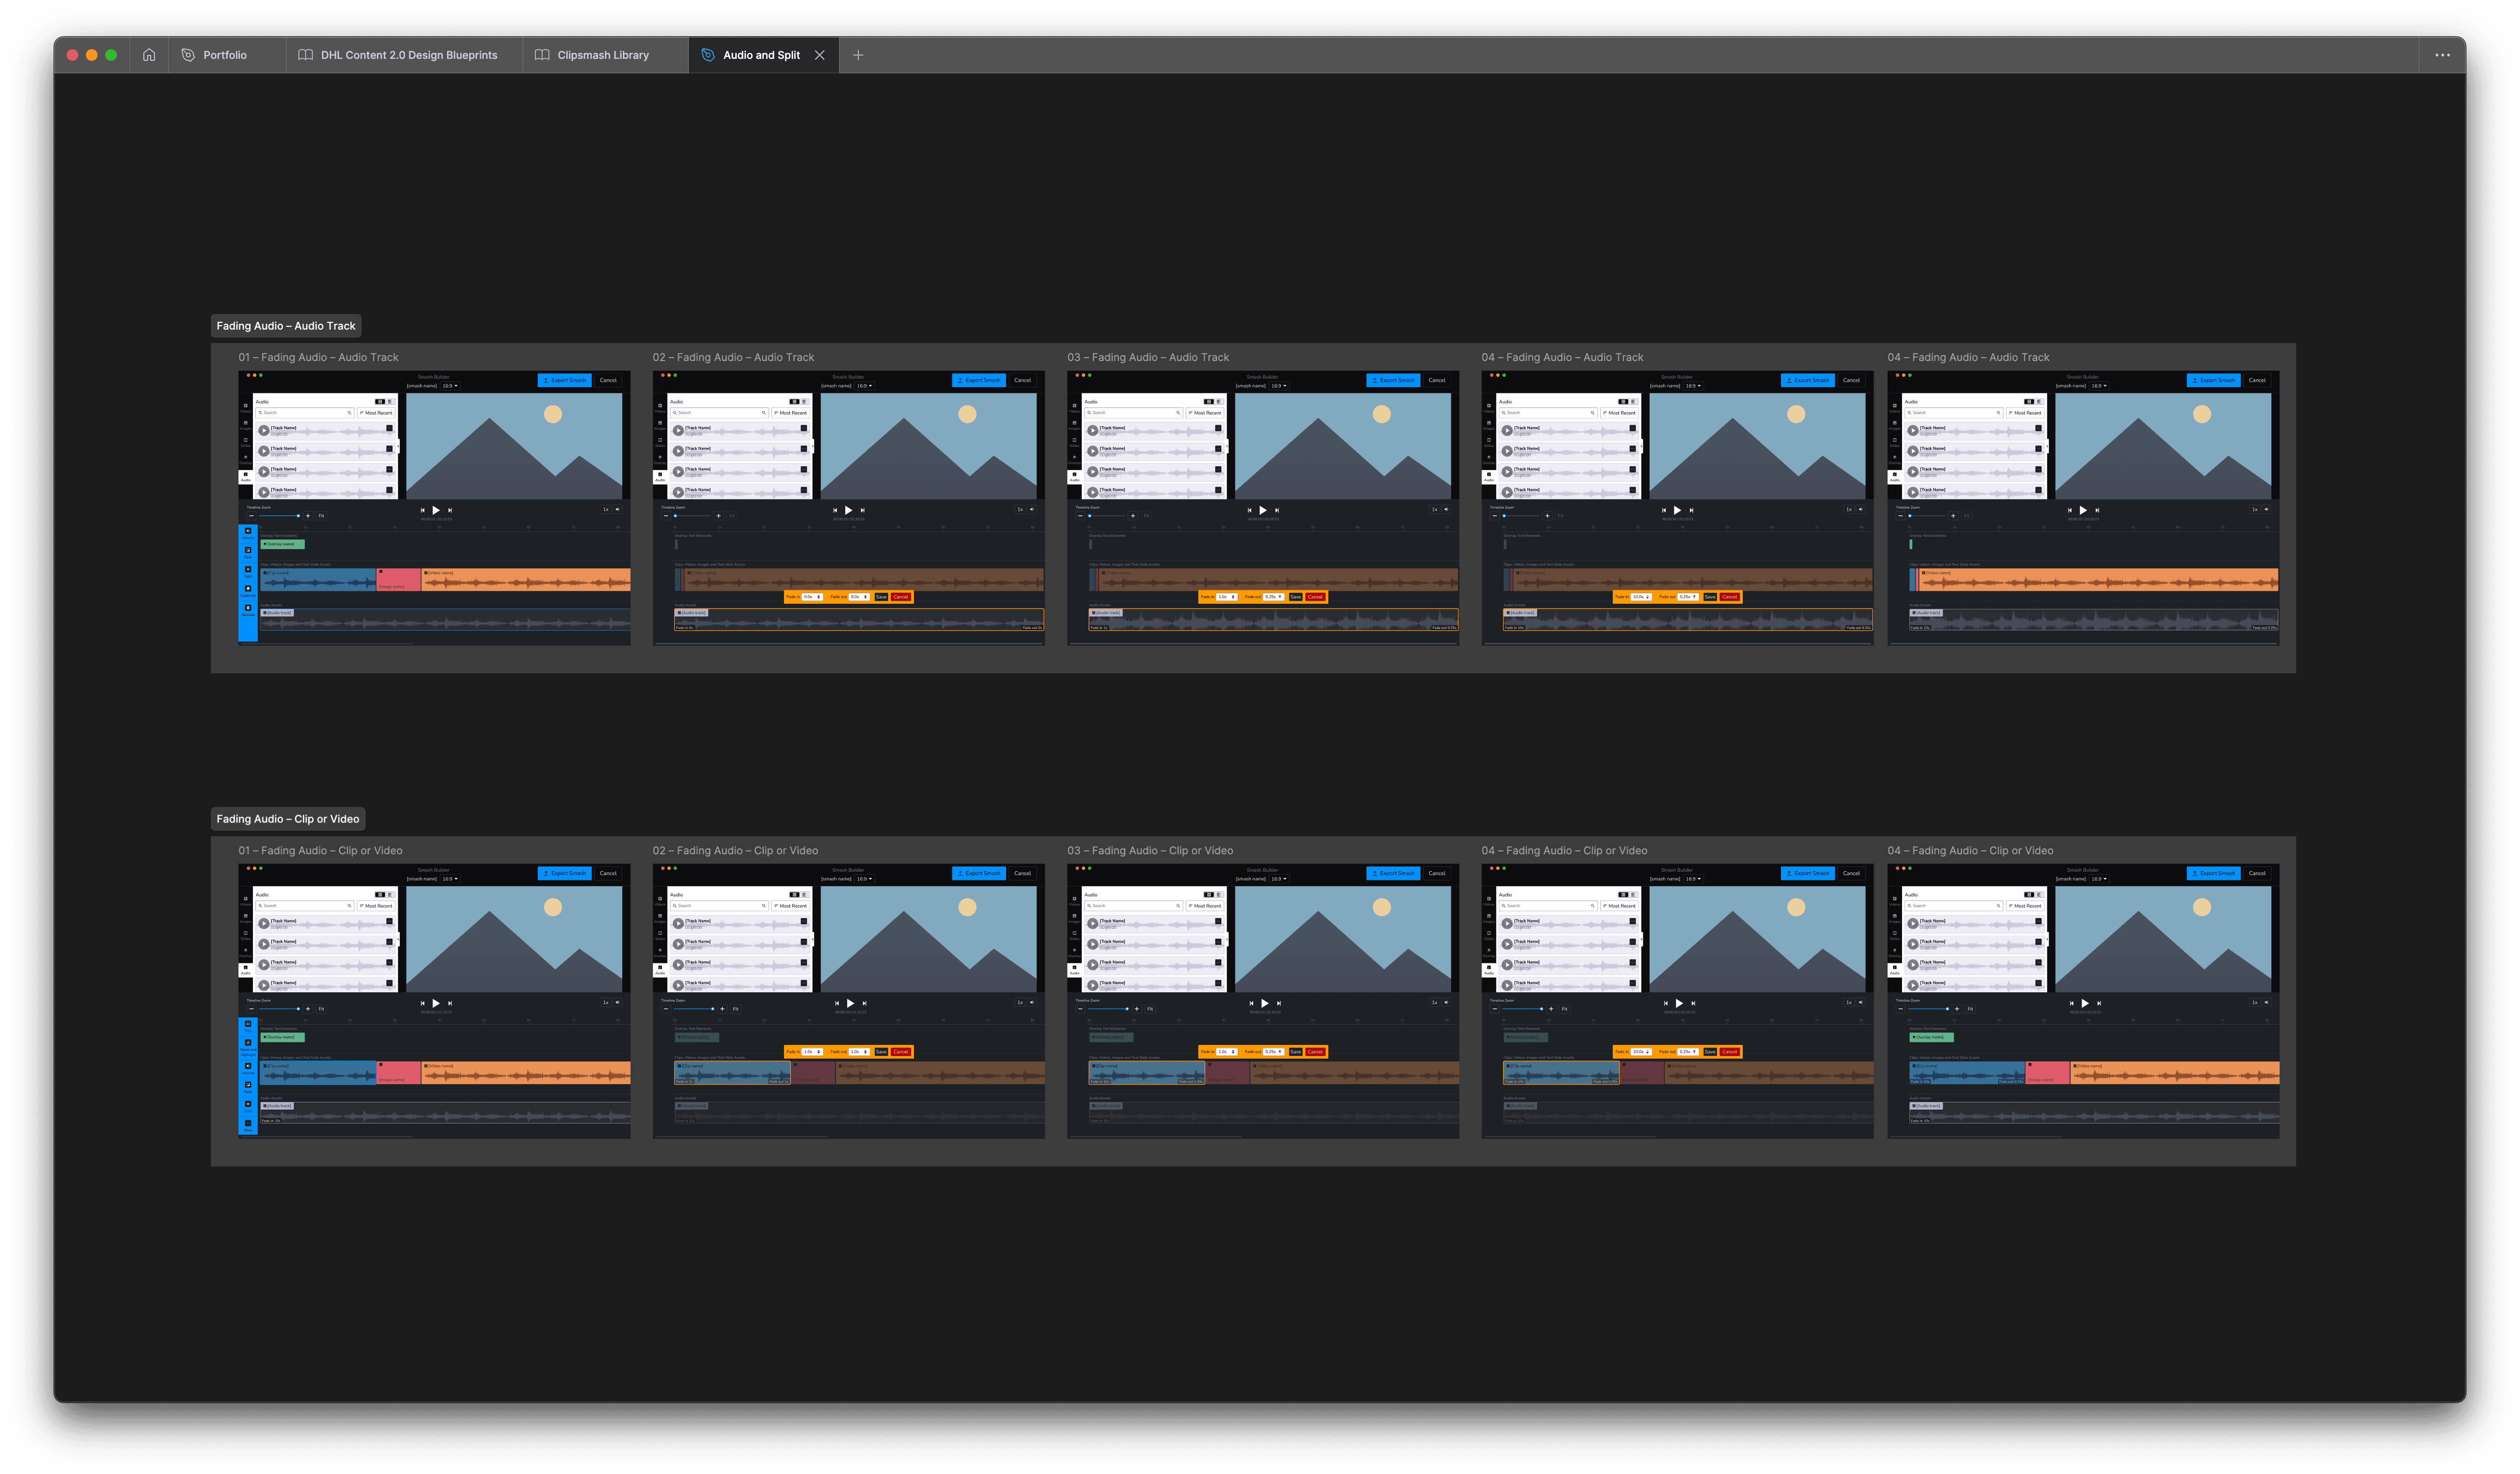Open a new tab with the plus icon
This screenshot has height=1474, width=2520.
click(x=858, y=55)
